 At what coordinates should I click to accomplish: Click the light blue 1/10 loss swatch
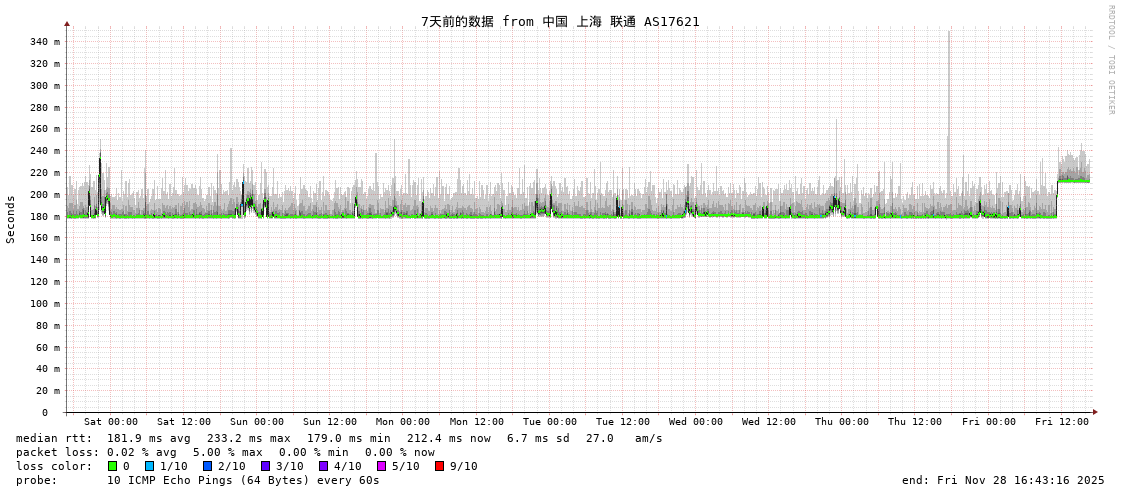pyautogui.click(x=150, y=466)
